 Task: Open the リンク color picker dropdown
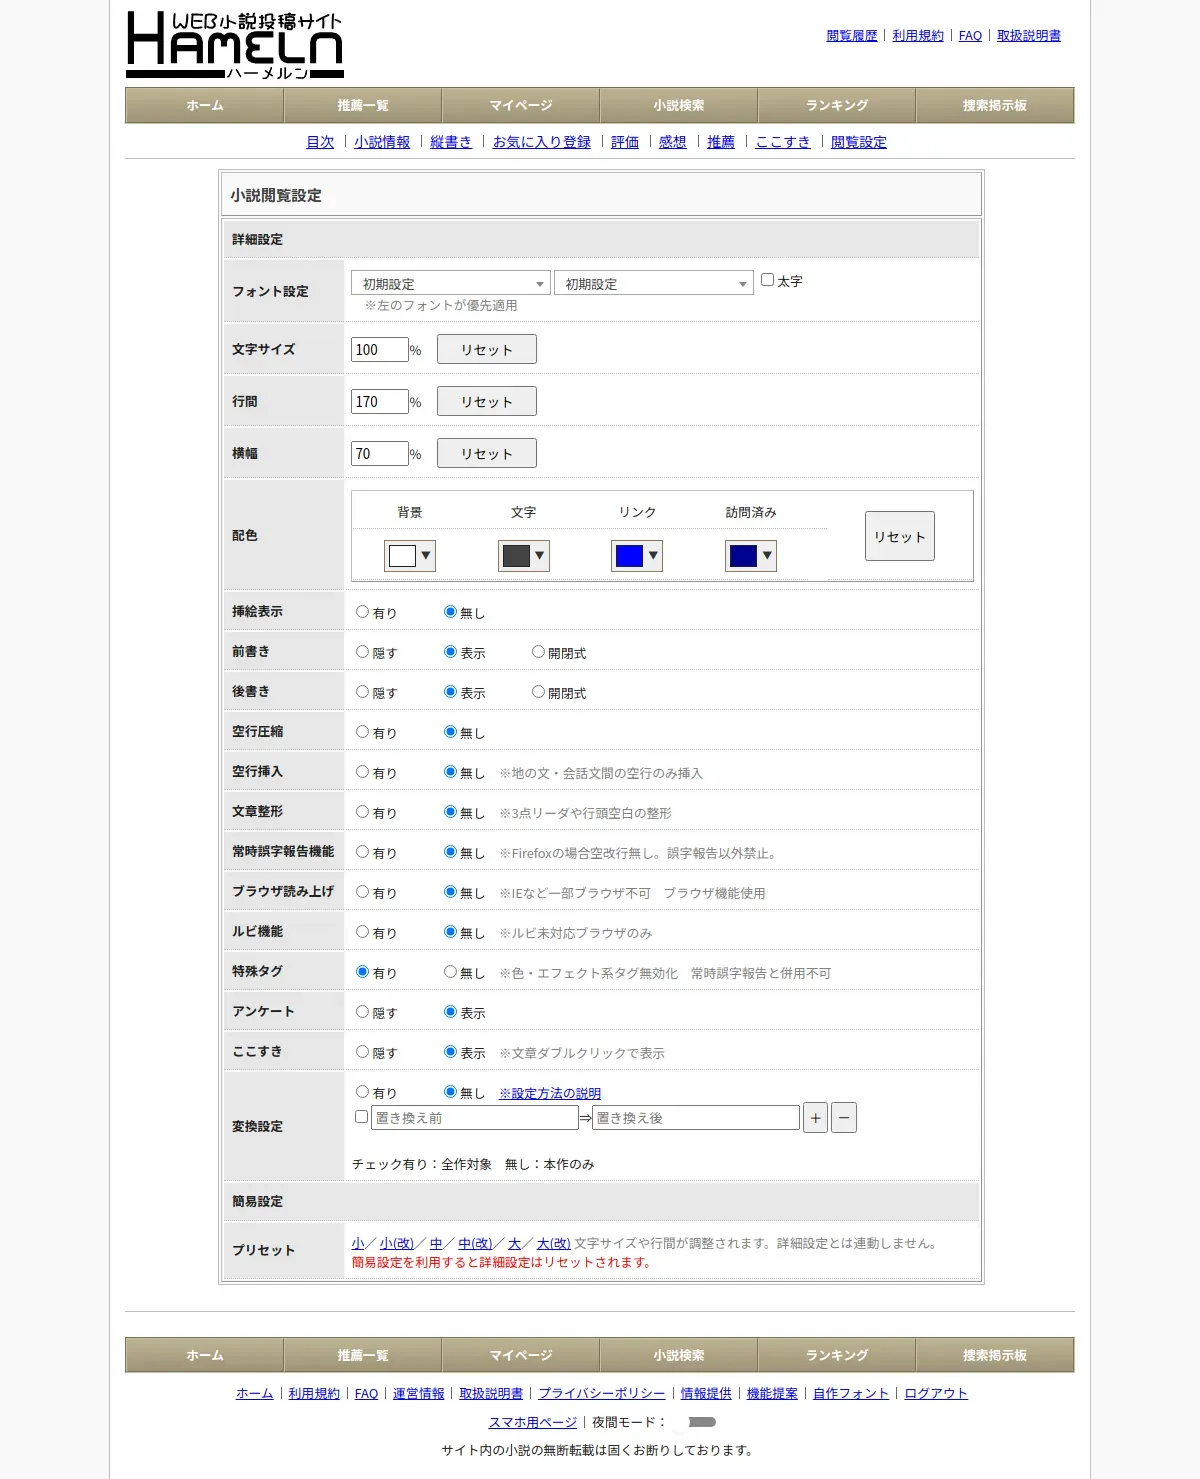pyautogui.click(x=637, y=556)
